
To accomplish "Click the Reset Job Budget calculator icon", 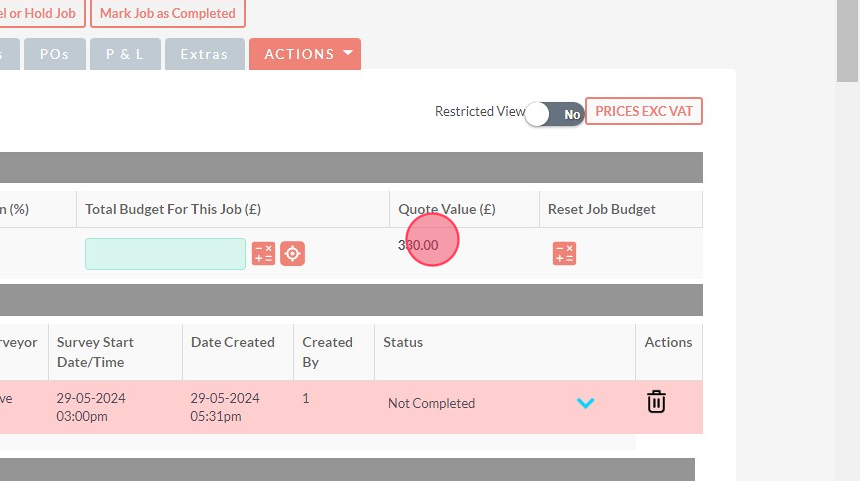I will pyautogui.click(x=564, y=254).
